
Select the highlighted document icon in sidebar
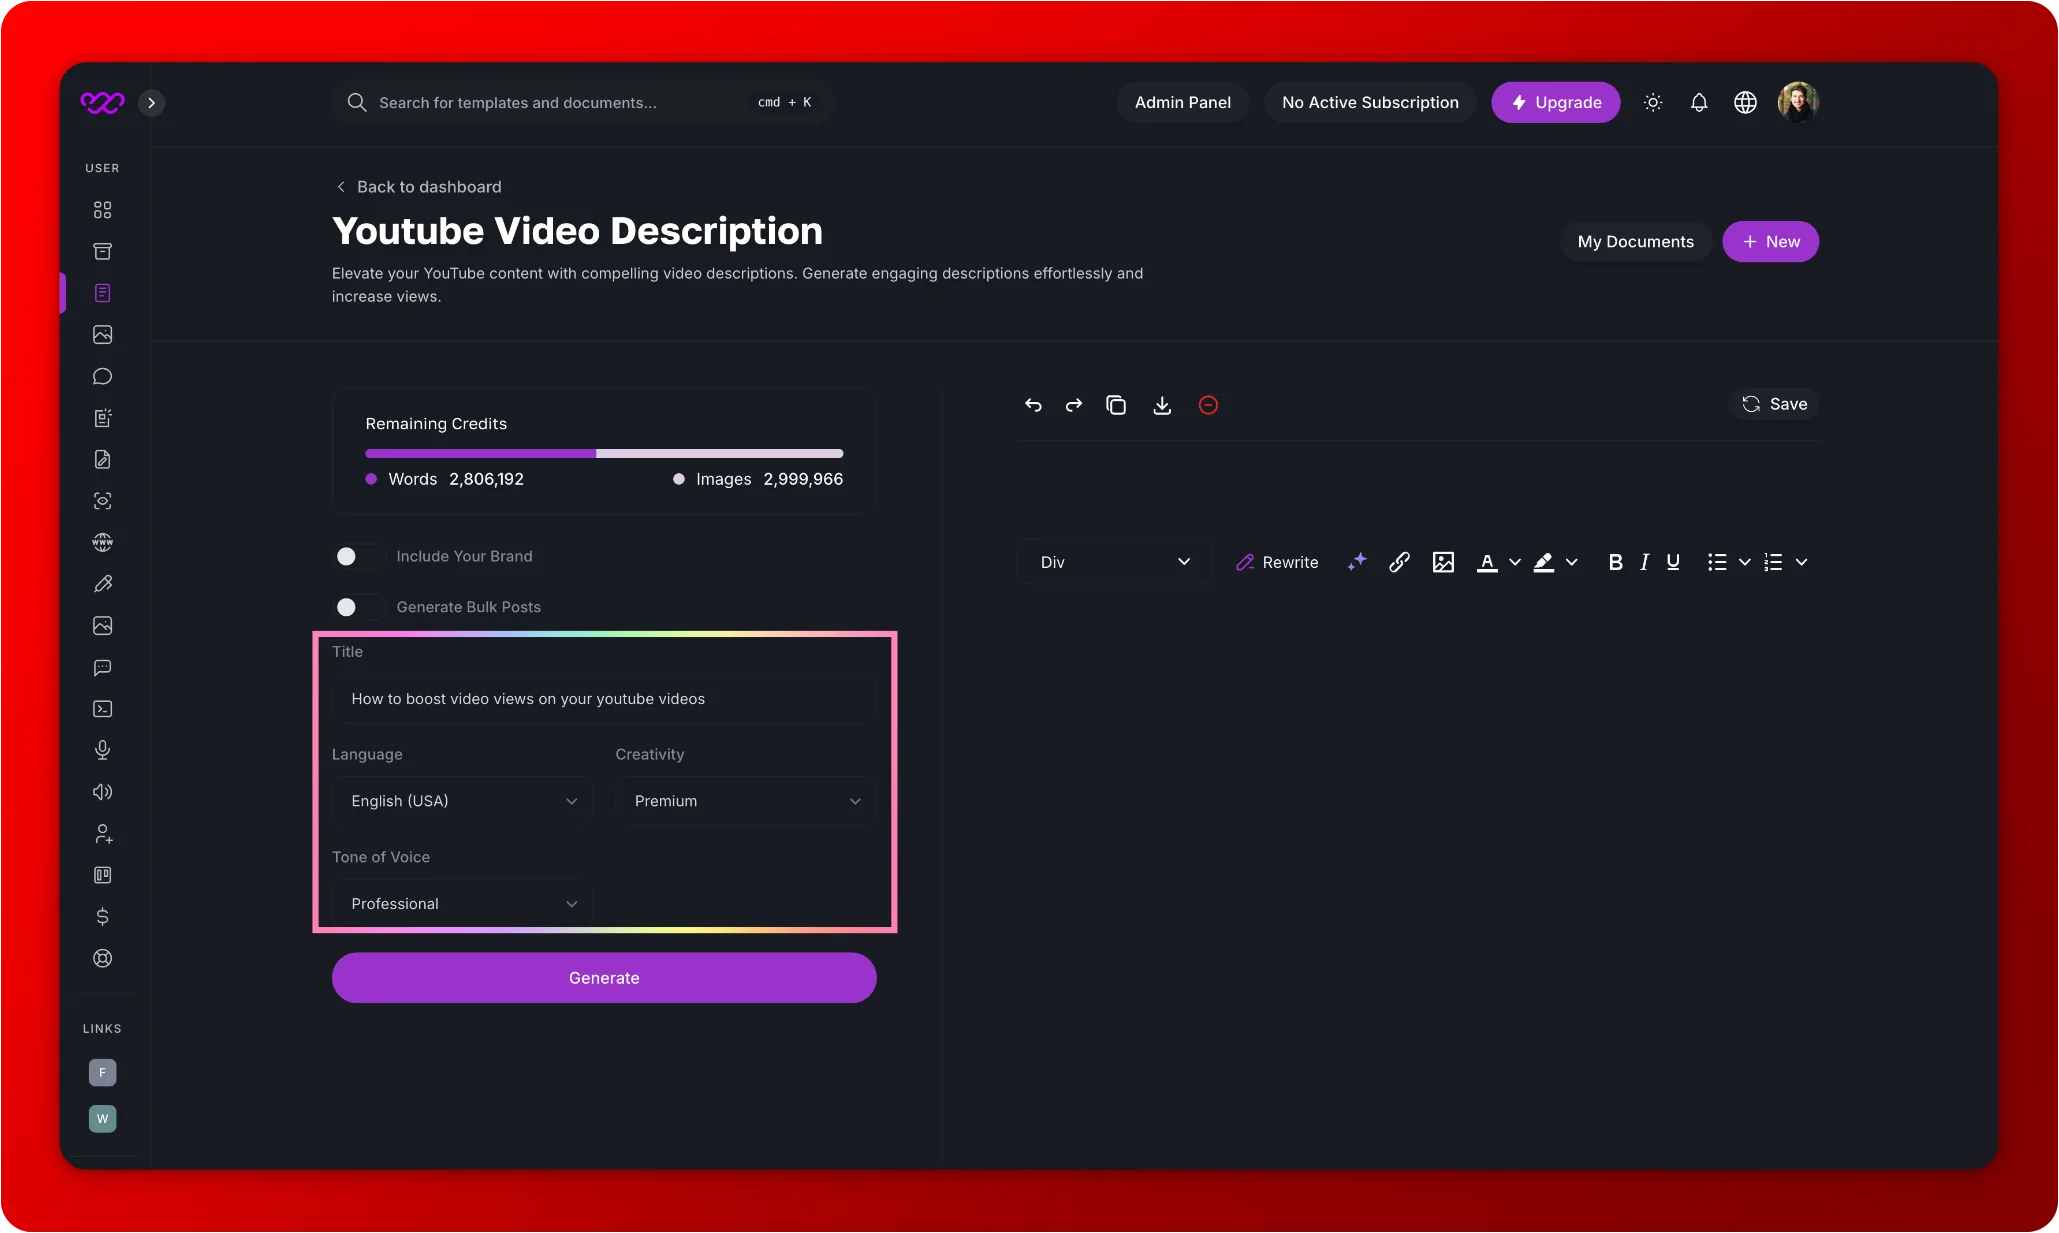(x=102, y=293)
